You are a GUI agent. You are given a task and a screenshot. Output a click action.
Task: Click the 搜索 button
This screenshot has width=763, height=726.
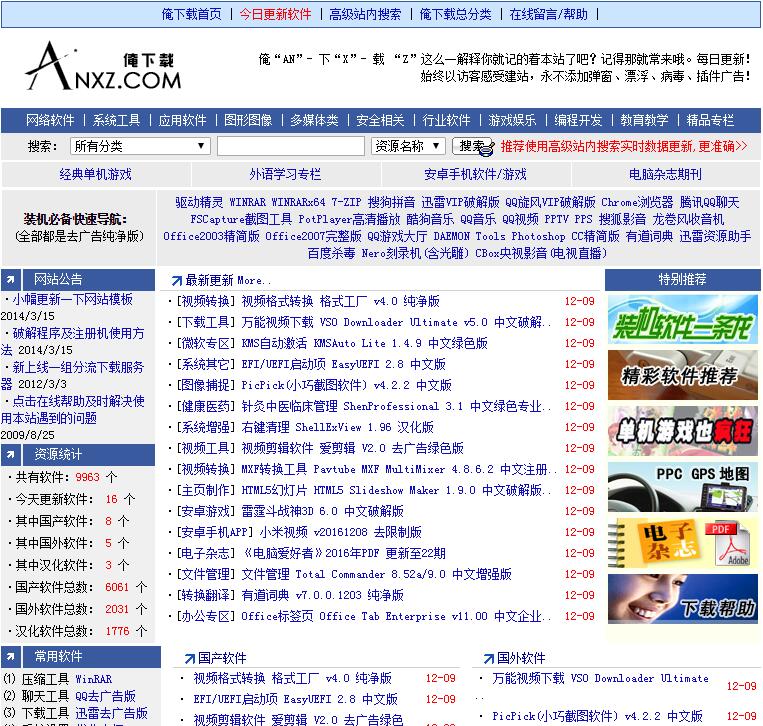pyautogui.click(x=472, y=146)
